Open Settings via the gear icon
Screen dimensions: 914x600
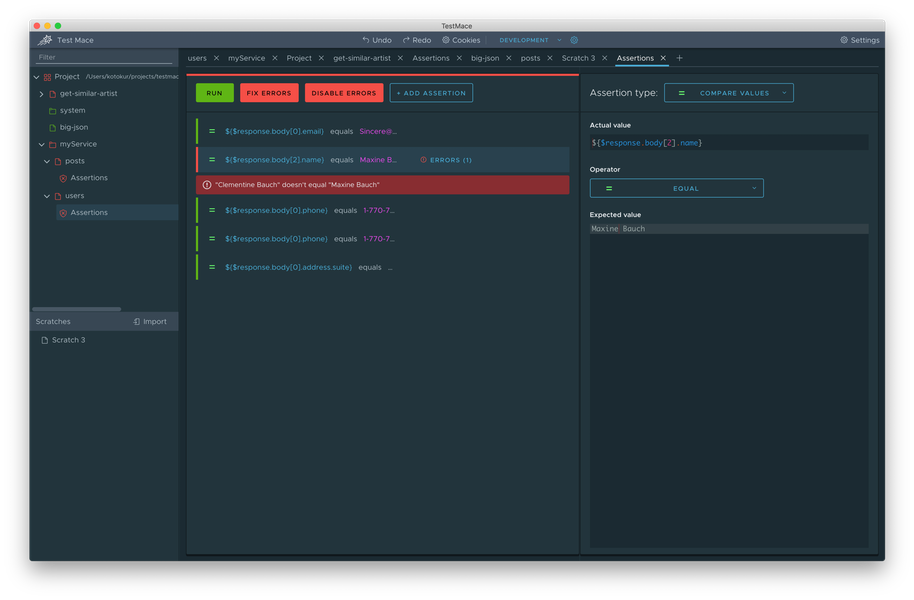point(844,40)
